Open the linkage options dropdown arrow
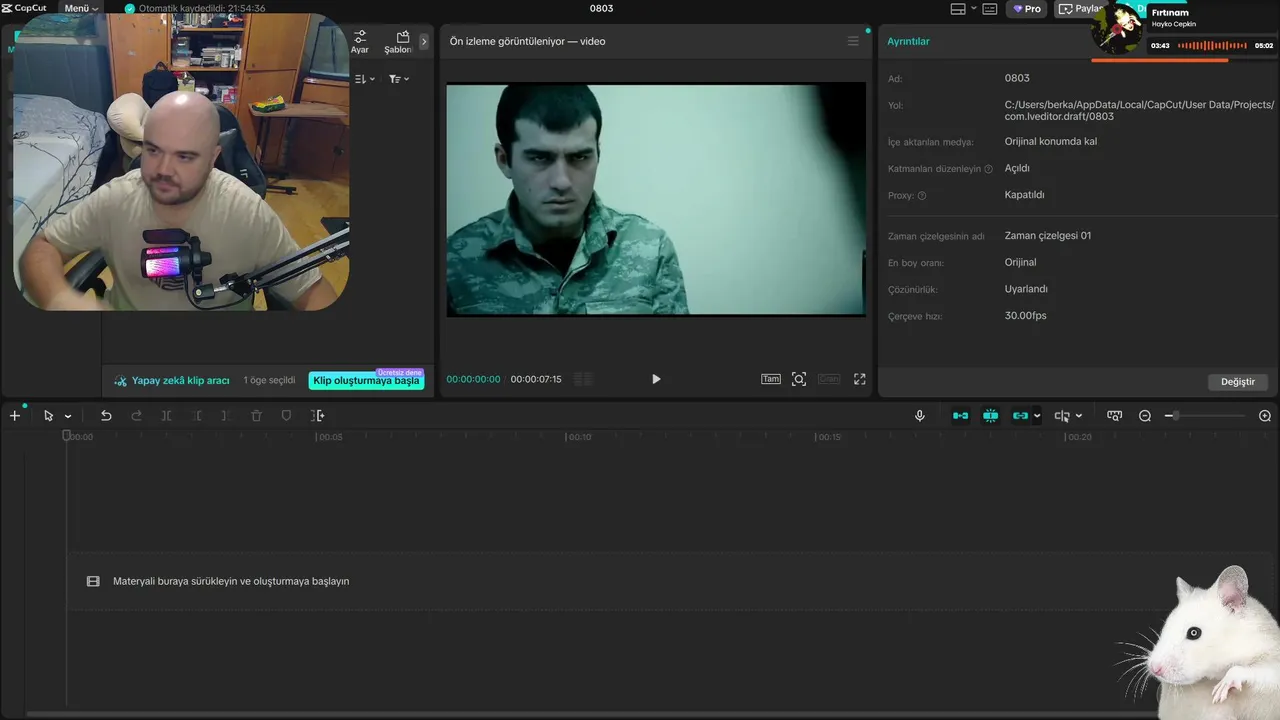This screenshot has width=1280, height=720. click(1037, 416)
